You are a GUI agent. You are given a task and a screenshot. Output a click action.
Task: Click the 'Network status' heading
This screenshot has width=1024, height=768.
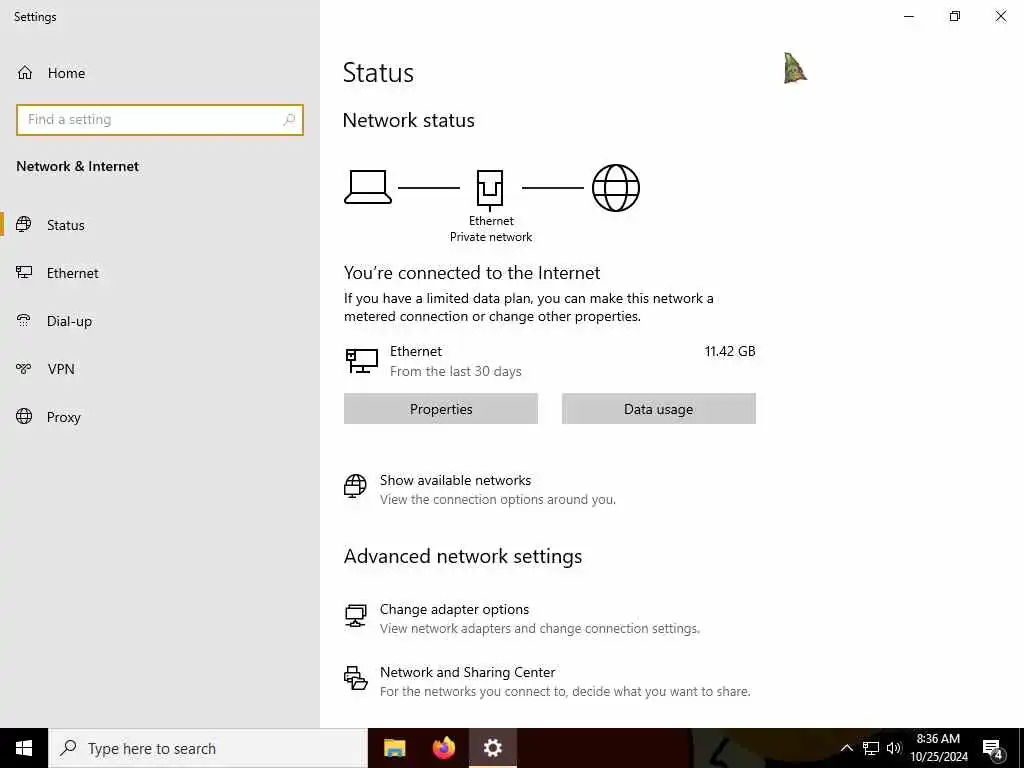coord(408,120)
